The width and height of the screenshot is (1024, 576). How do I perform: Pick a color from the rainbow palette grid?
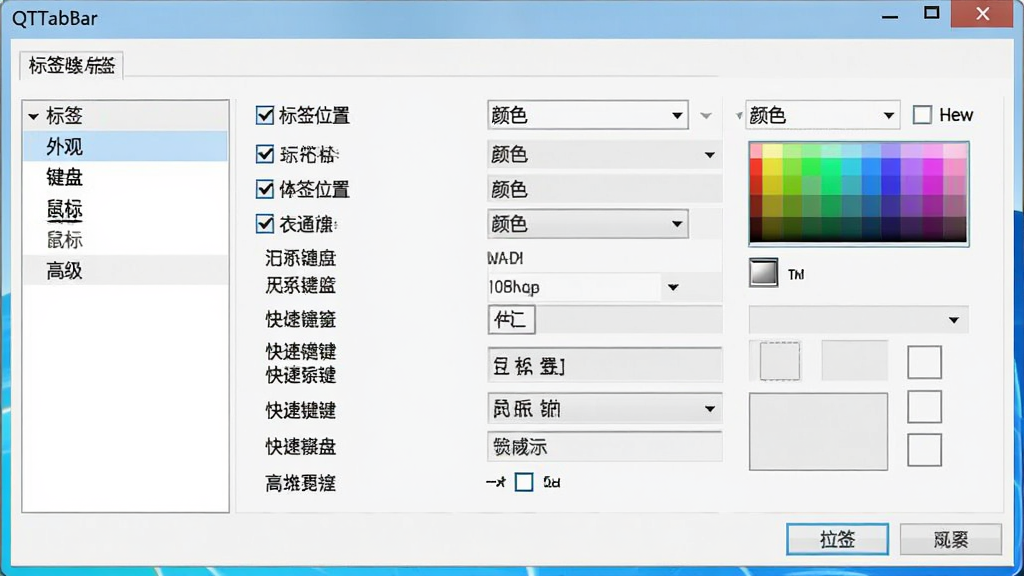coord(859,193)
